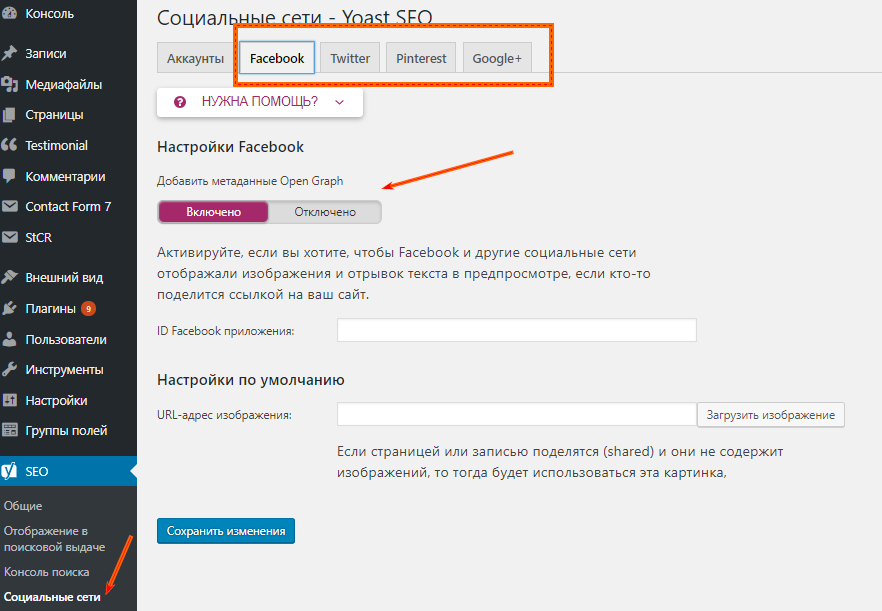This screenshot has width=882, height=611.
Task: Click the StCR envelope icon
Action: pos(9,237)
